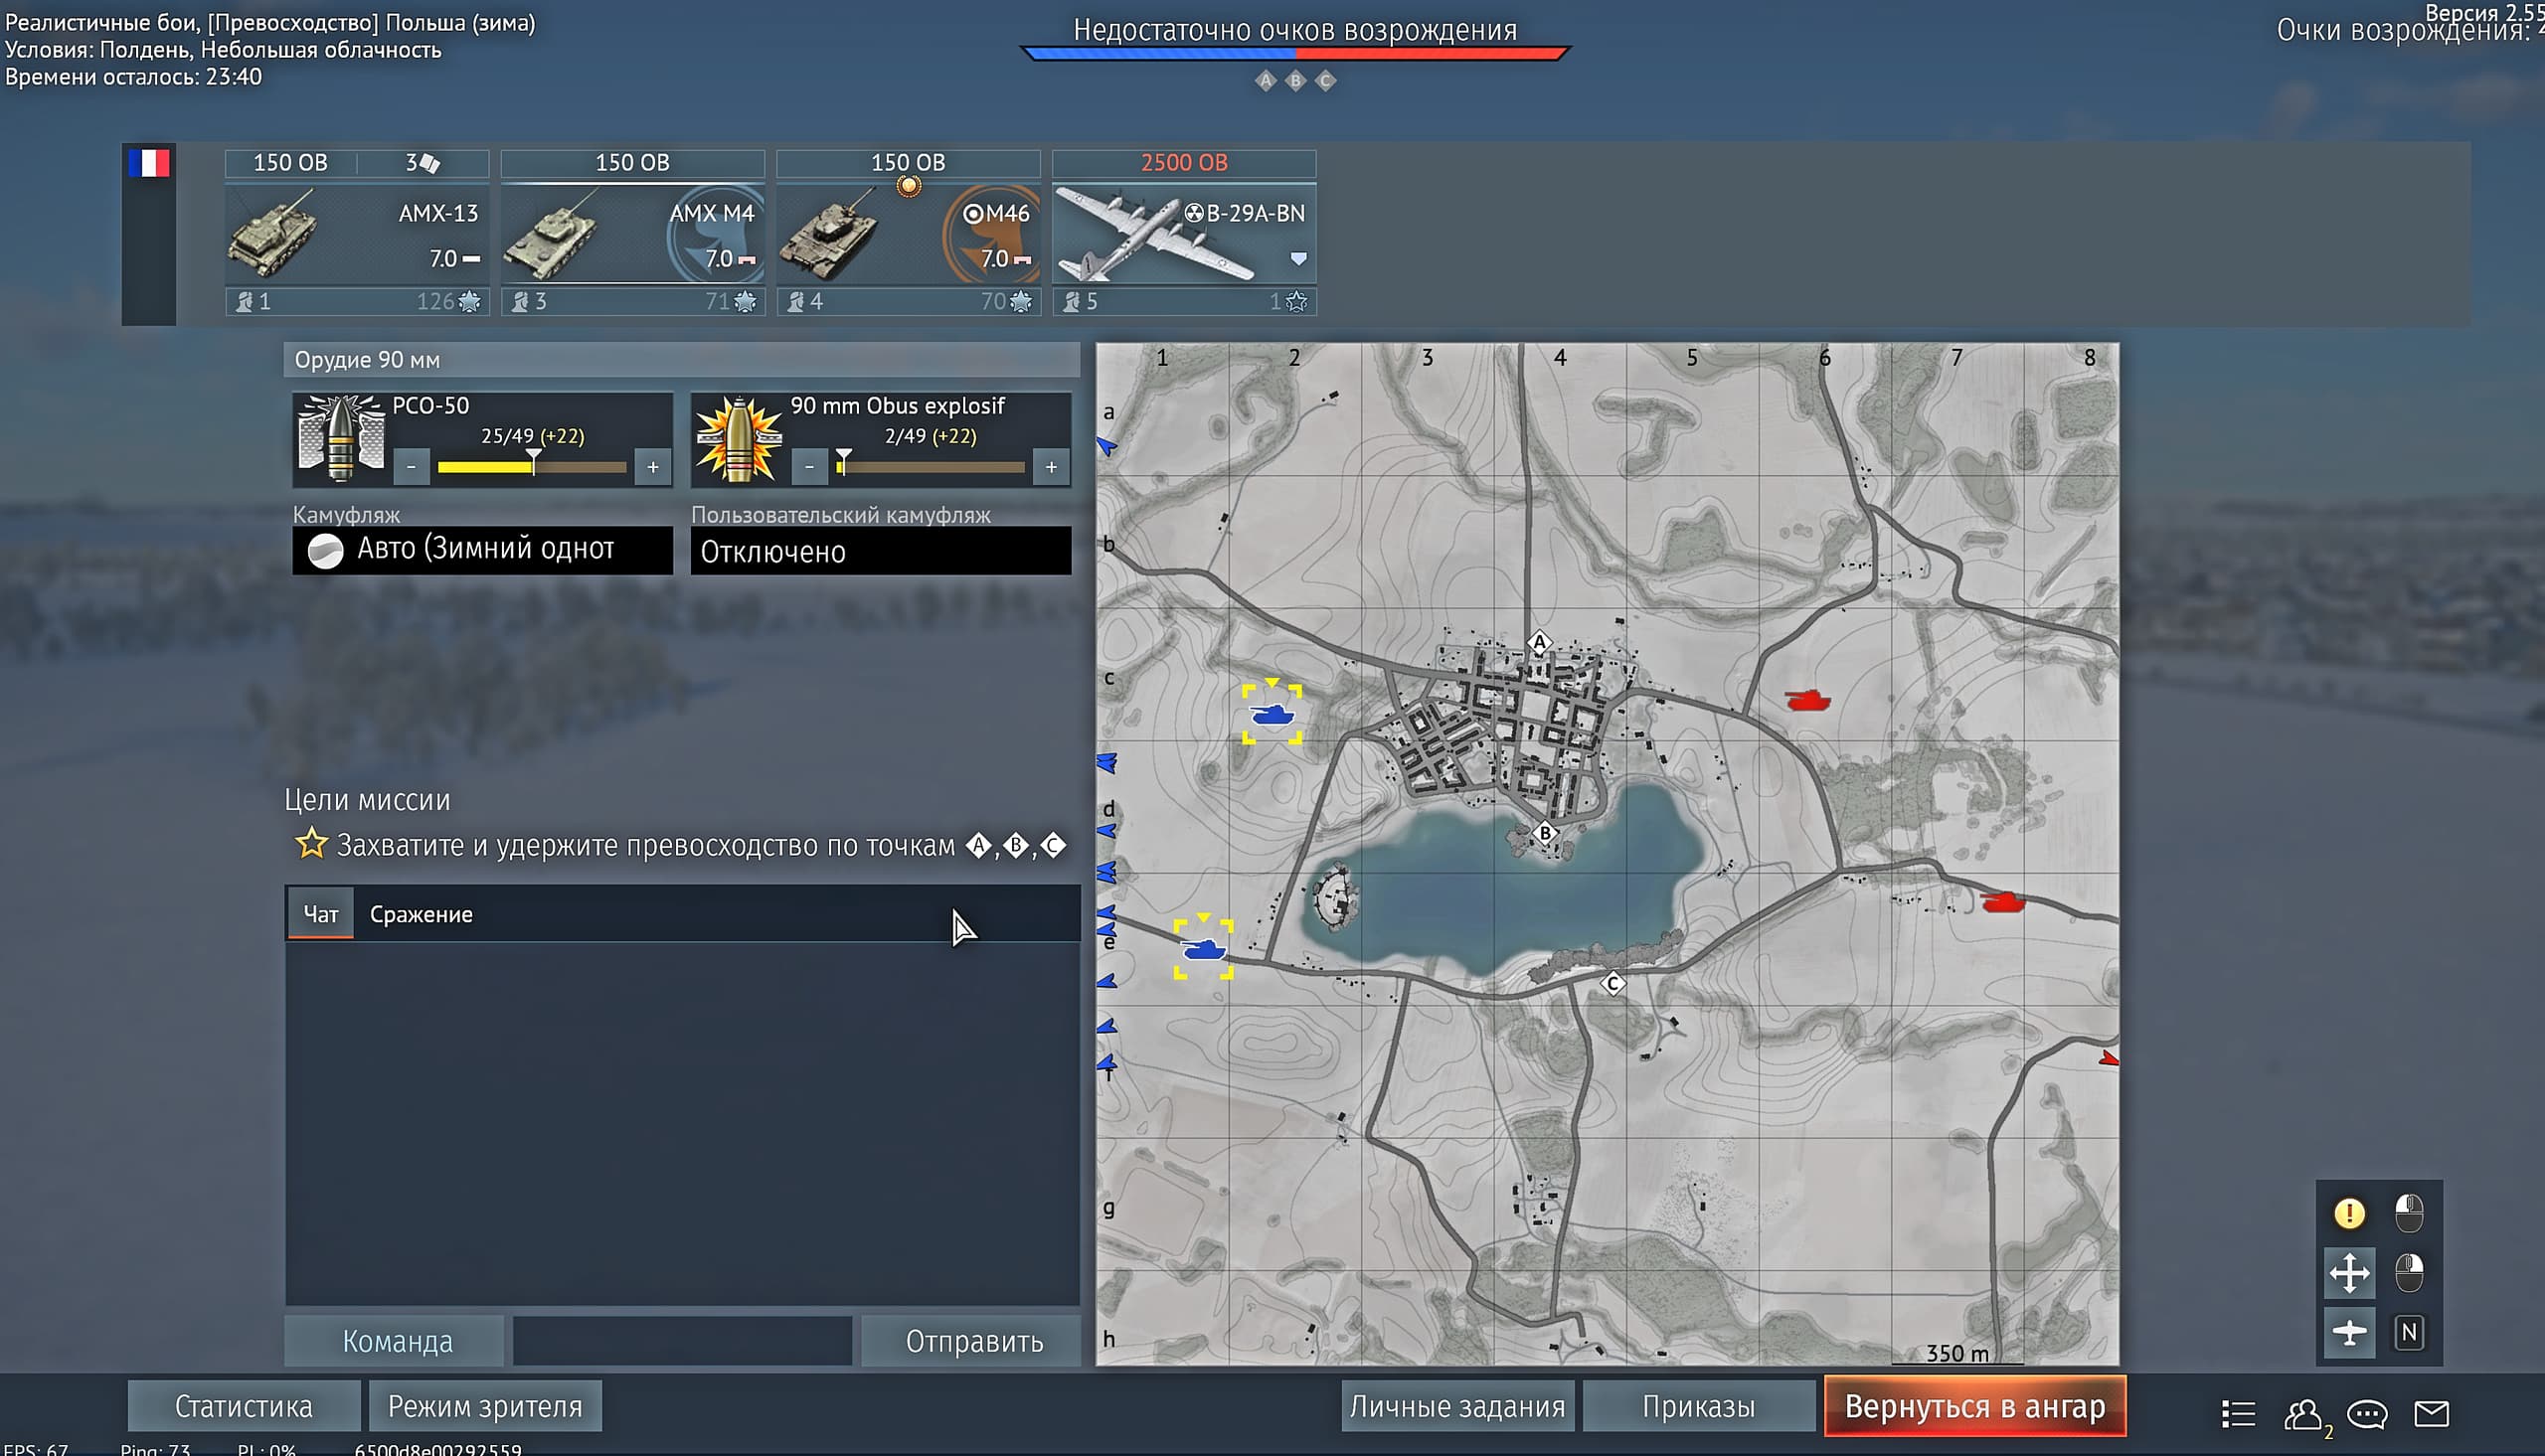This screenshot has height=1456, width=2545.
Task: Click the four-arrow map pan icon
Action: (2348, 1273)
